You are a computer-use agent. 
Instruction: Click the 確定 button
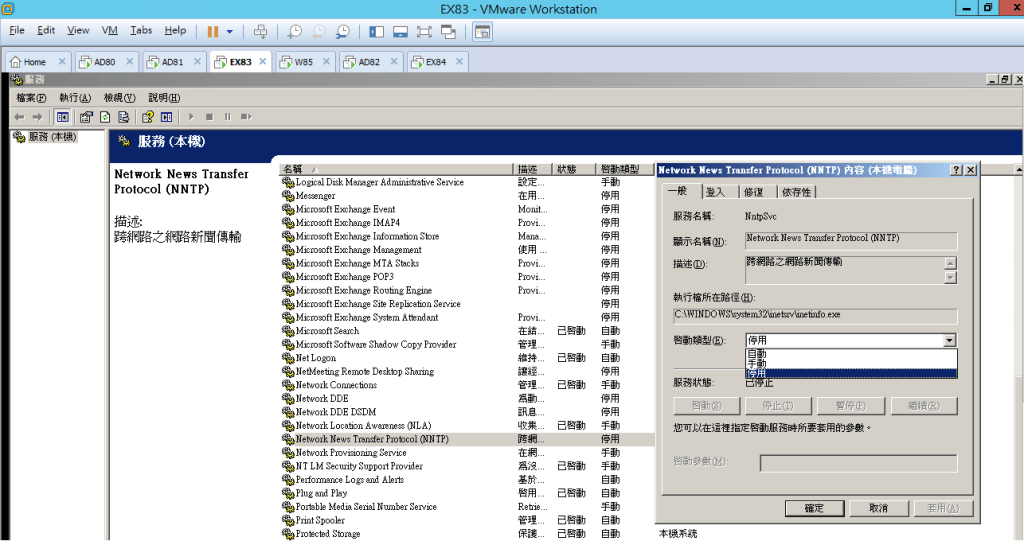click(x=814, y=508)
